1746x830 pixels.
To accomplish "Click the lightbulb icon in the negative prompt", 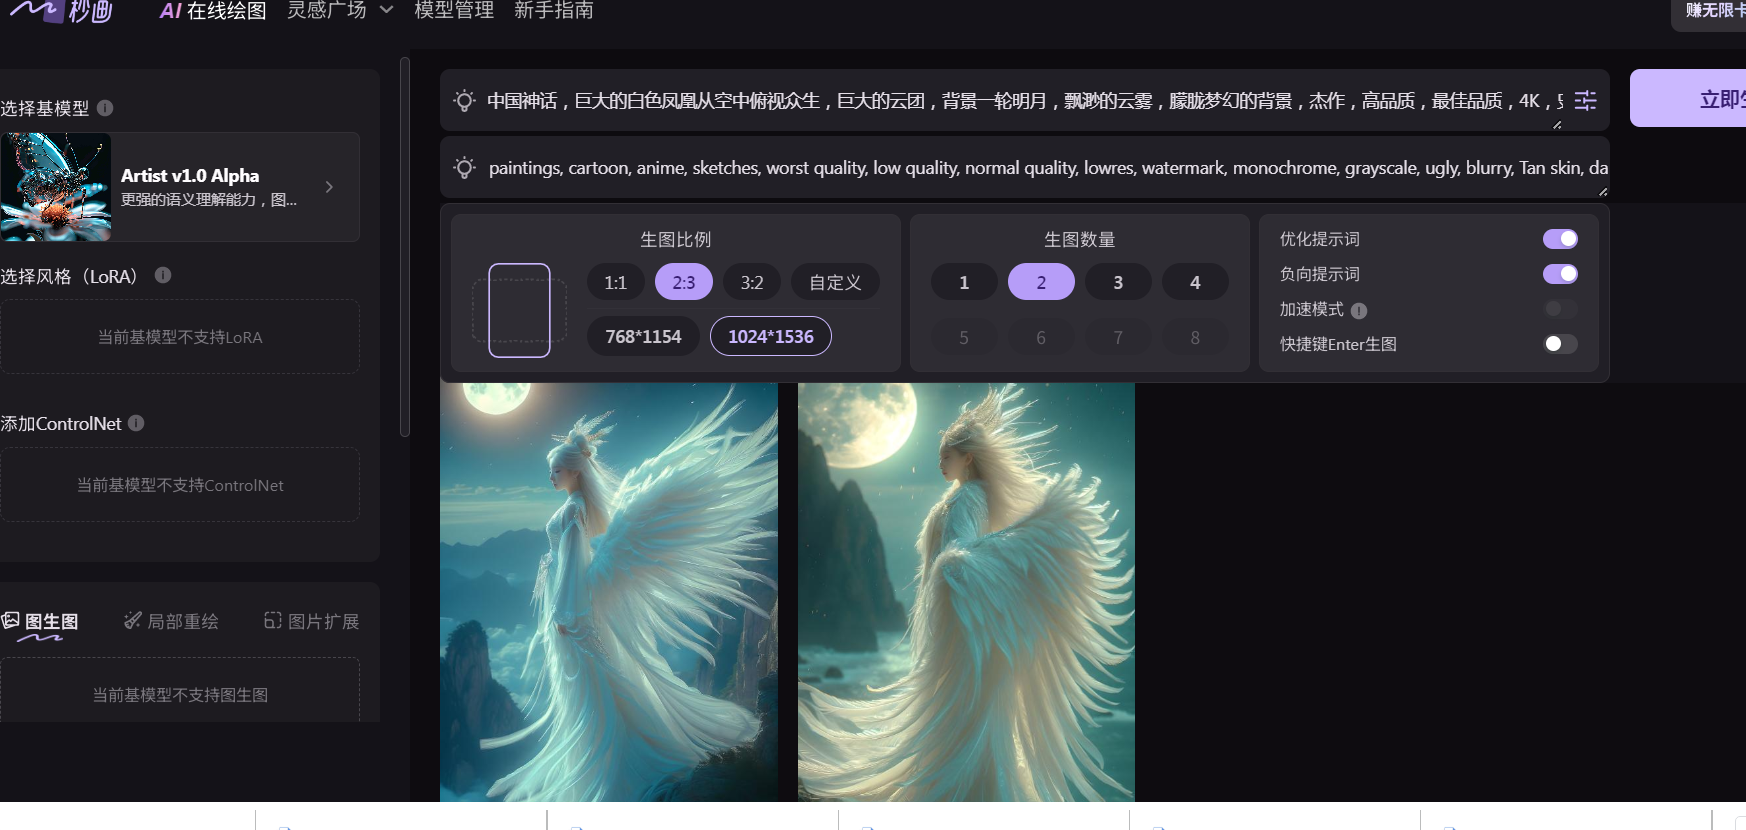I will click(x=464, y=168).
